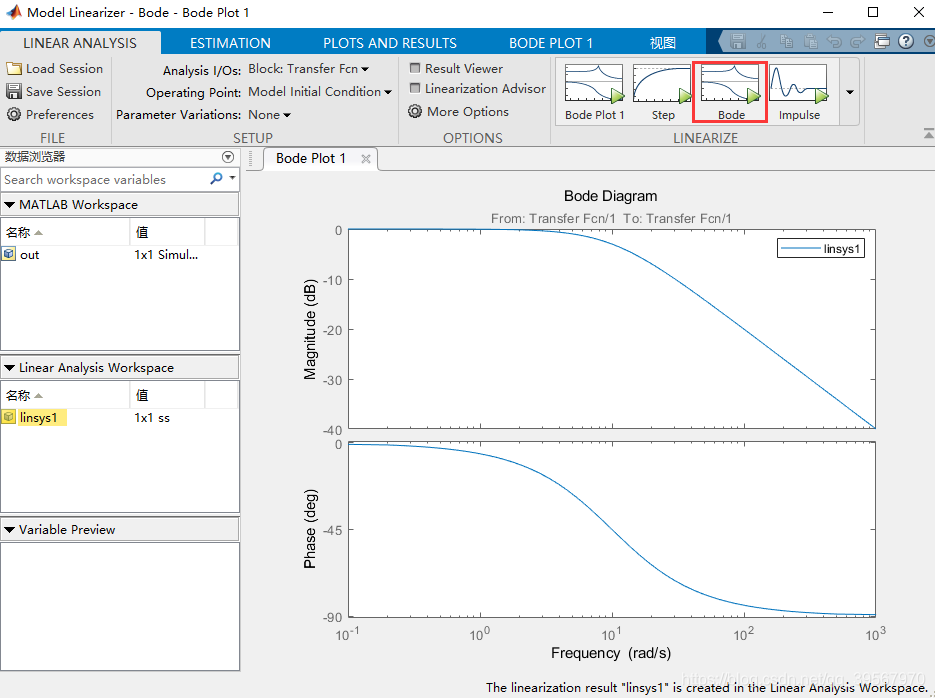This screenshot has height=698, width=935.
Task: Linearize to Bode Plot 1
Action: [594, 92]
